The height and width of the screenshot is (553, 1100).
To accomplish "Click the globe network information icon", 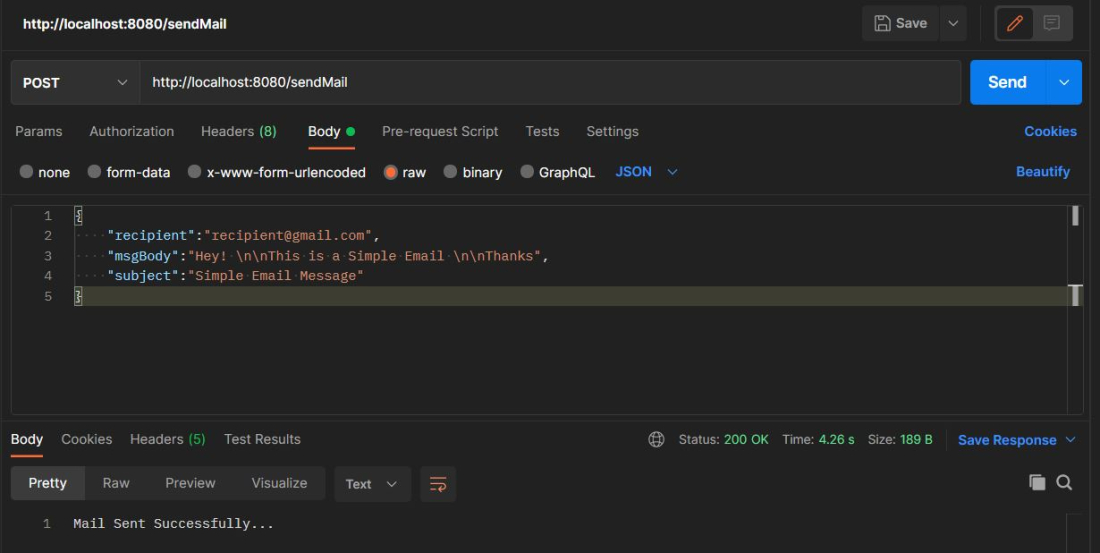I will click(656, 439).
